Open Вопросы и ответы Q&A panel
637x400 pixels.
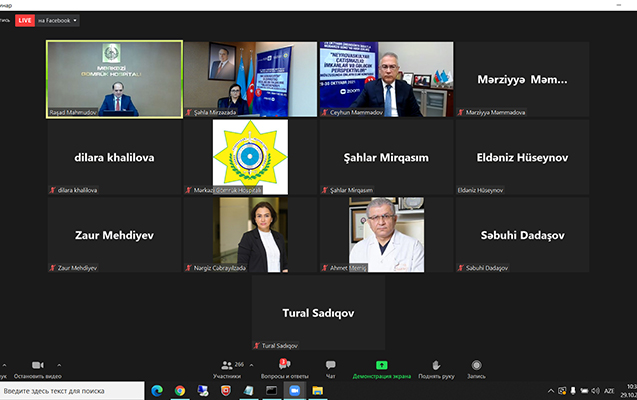pyautogui.click(x=286, y=368)
